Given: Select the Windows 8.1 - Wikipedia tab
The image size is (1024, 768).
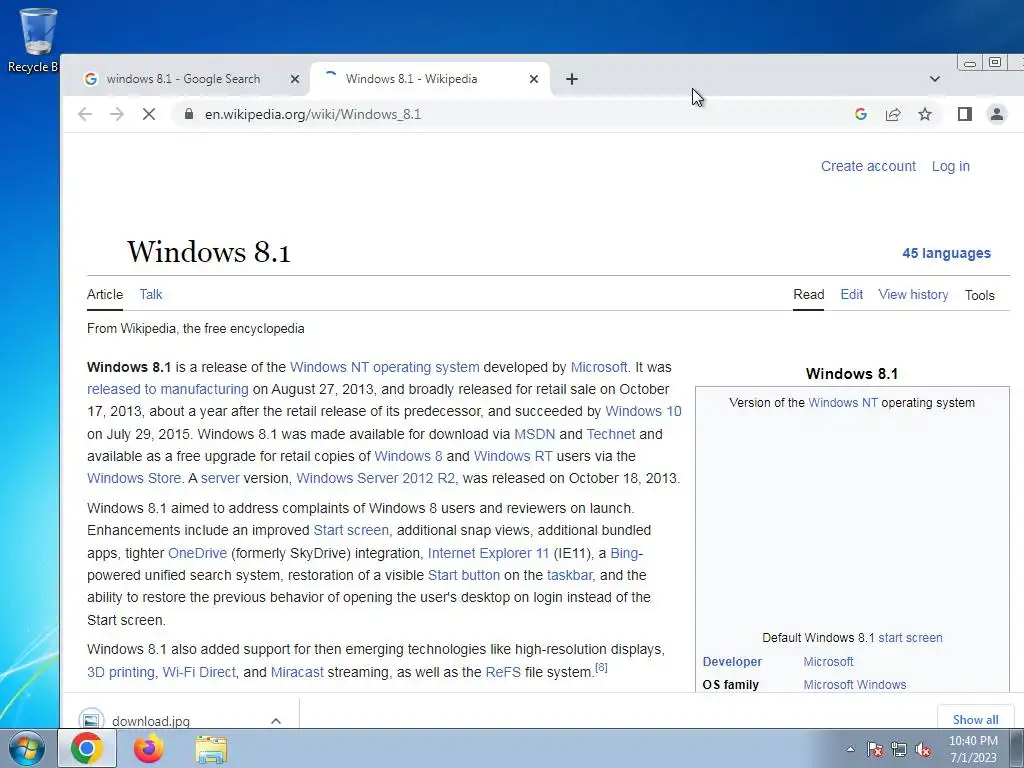Looking at the screenshot, I should pos(411,79).
